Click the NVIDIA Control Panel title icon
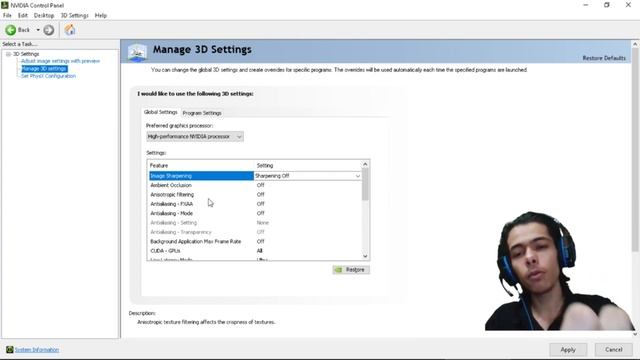The width and height of the screenshot is (640, 360). tap(4, 5)
